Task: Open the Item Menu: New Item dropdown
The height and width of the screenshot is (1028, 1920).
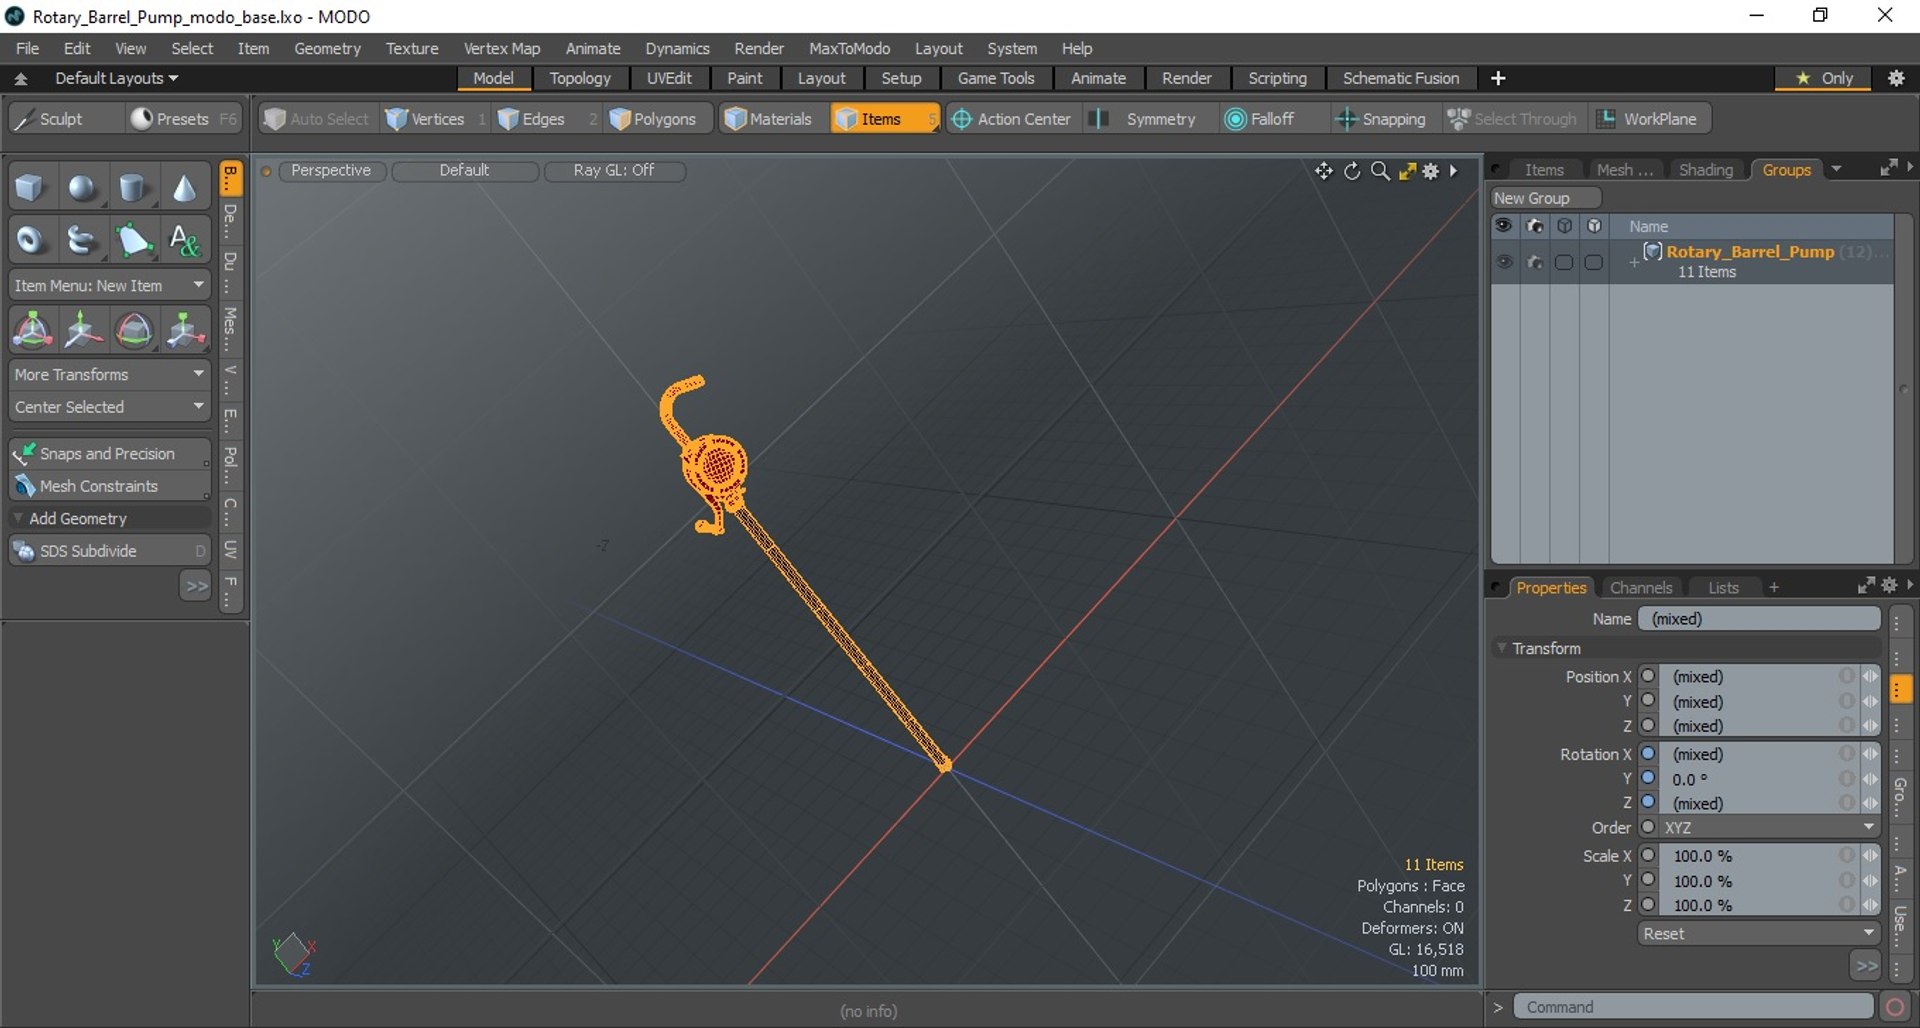Action: pos(110,285)
